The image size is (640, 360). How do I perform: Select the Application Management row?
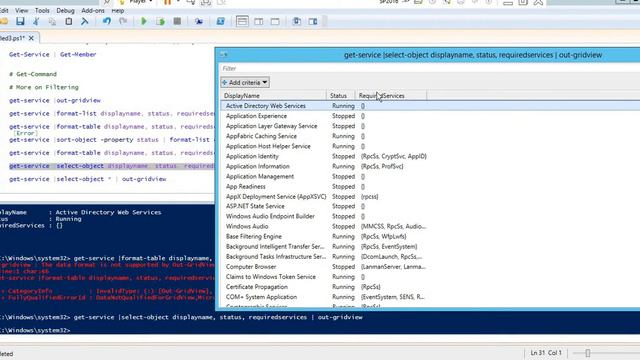pos(430,176)
